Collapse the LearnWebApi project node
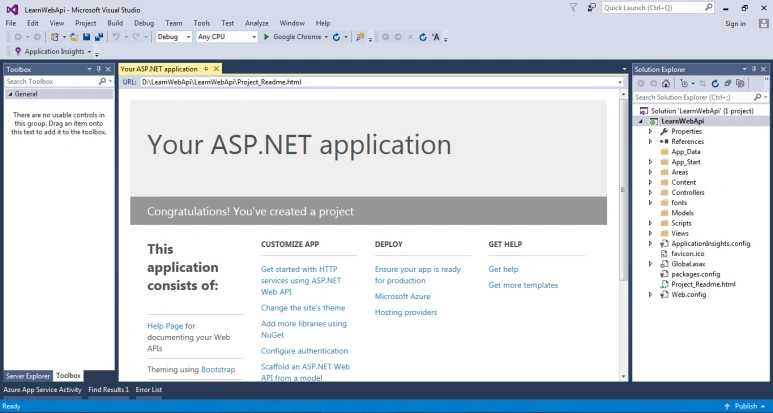773x413 pixels. click(641, 121)
